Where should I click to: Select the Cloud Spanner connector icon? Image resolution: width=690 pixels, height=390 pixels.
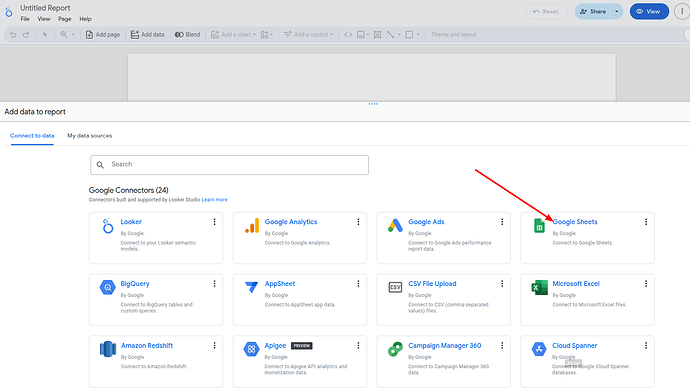click(x=539, y=350)
